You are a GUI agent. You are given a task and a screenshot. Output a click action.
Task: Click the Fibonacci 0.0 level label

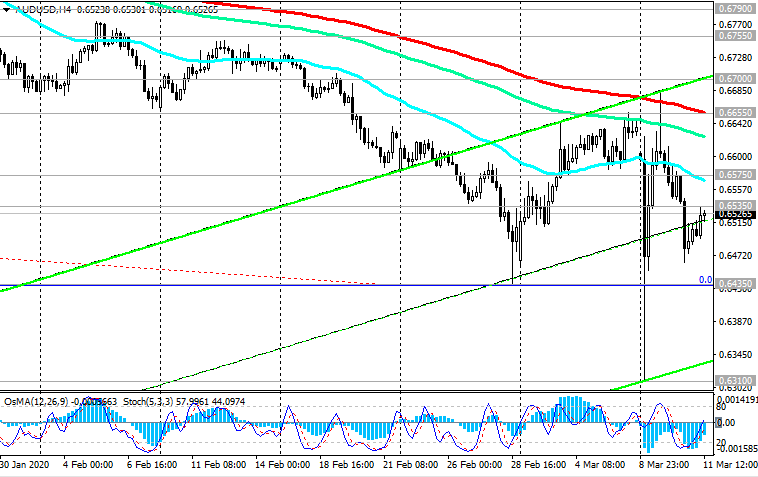click(x=704, y=281)
